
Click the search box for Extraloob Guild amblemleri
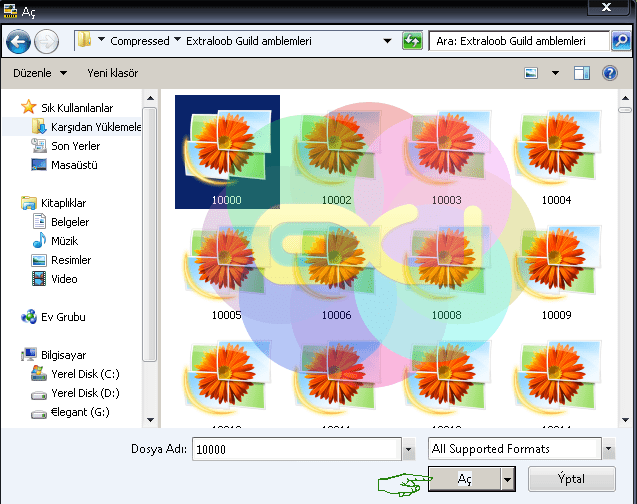click(x=519, y=41)
